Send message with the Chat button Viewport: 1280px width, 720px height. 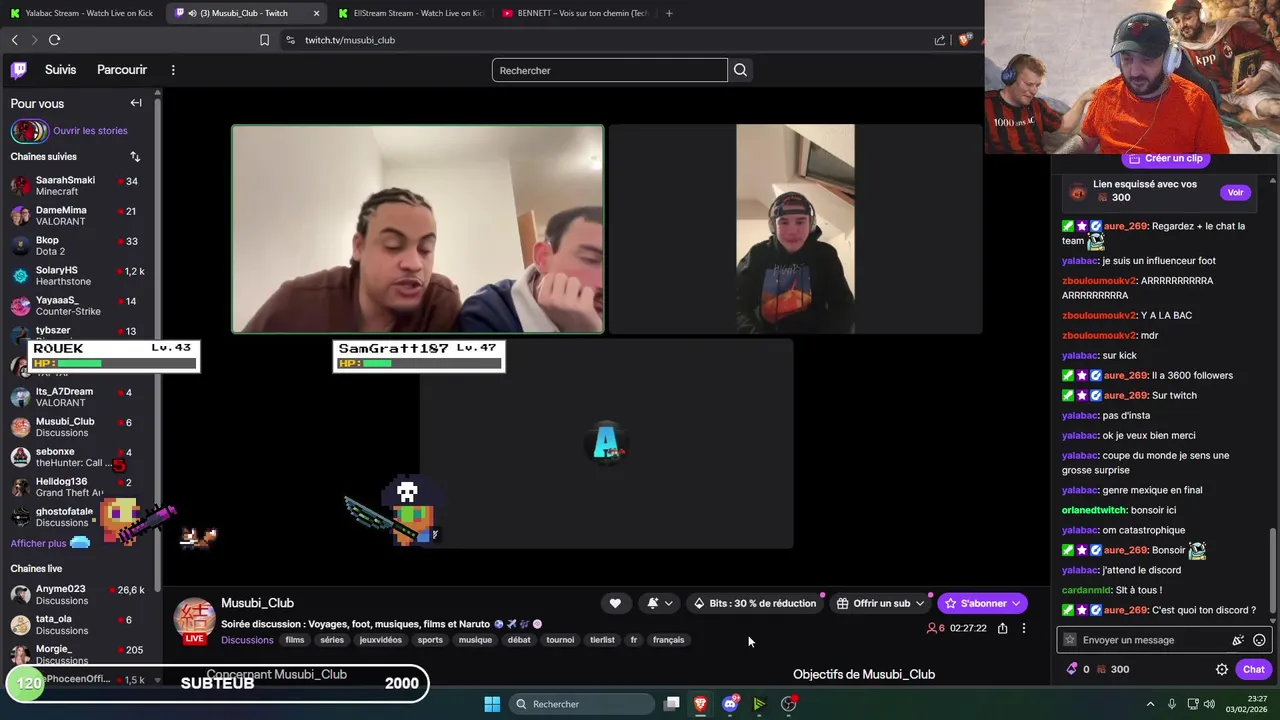[x=1253, y=670]
